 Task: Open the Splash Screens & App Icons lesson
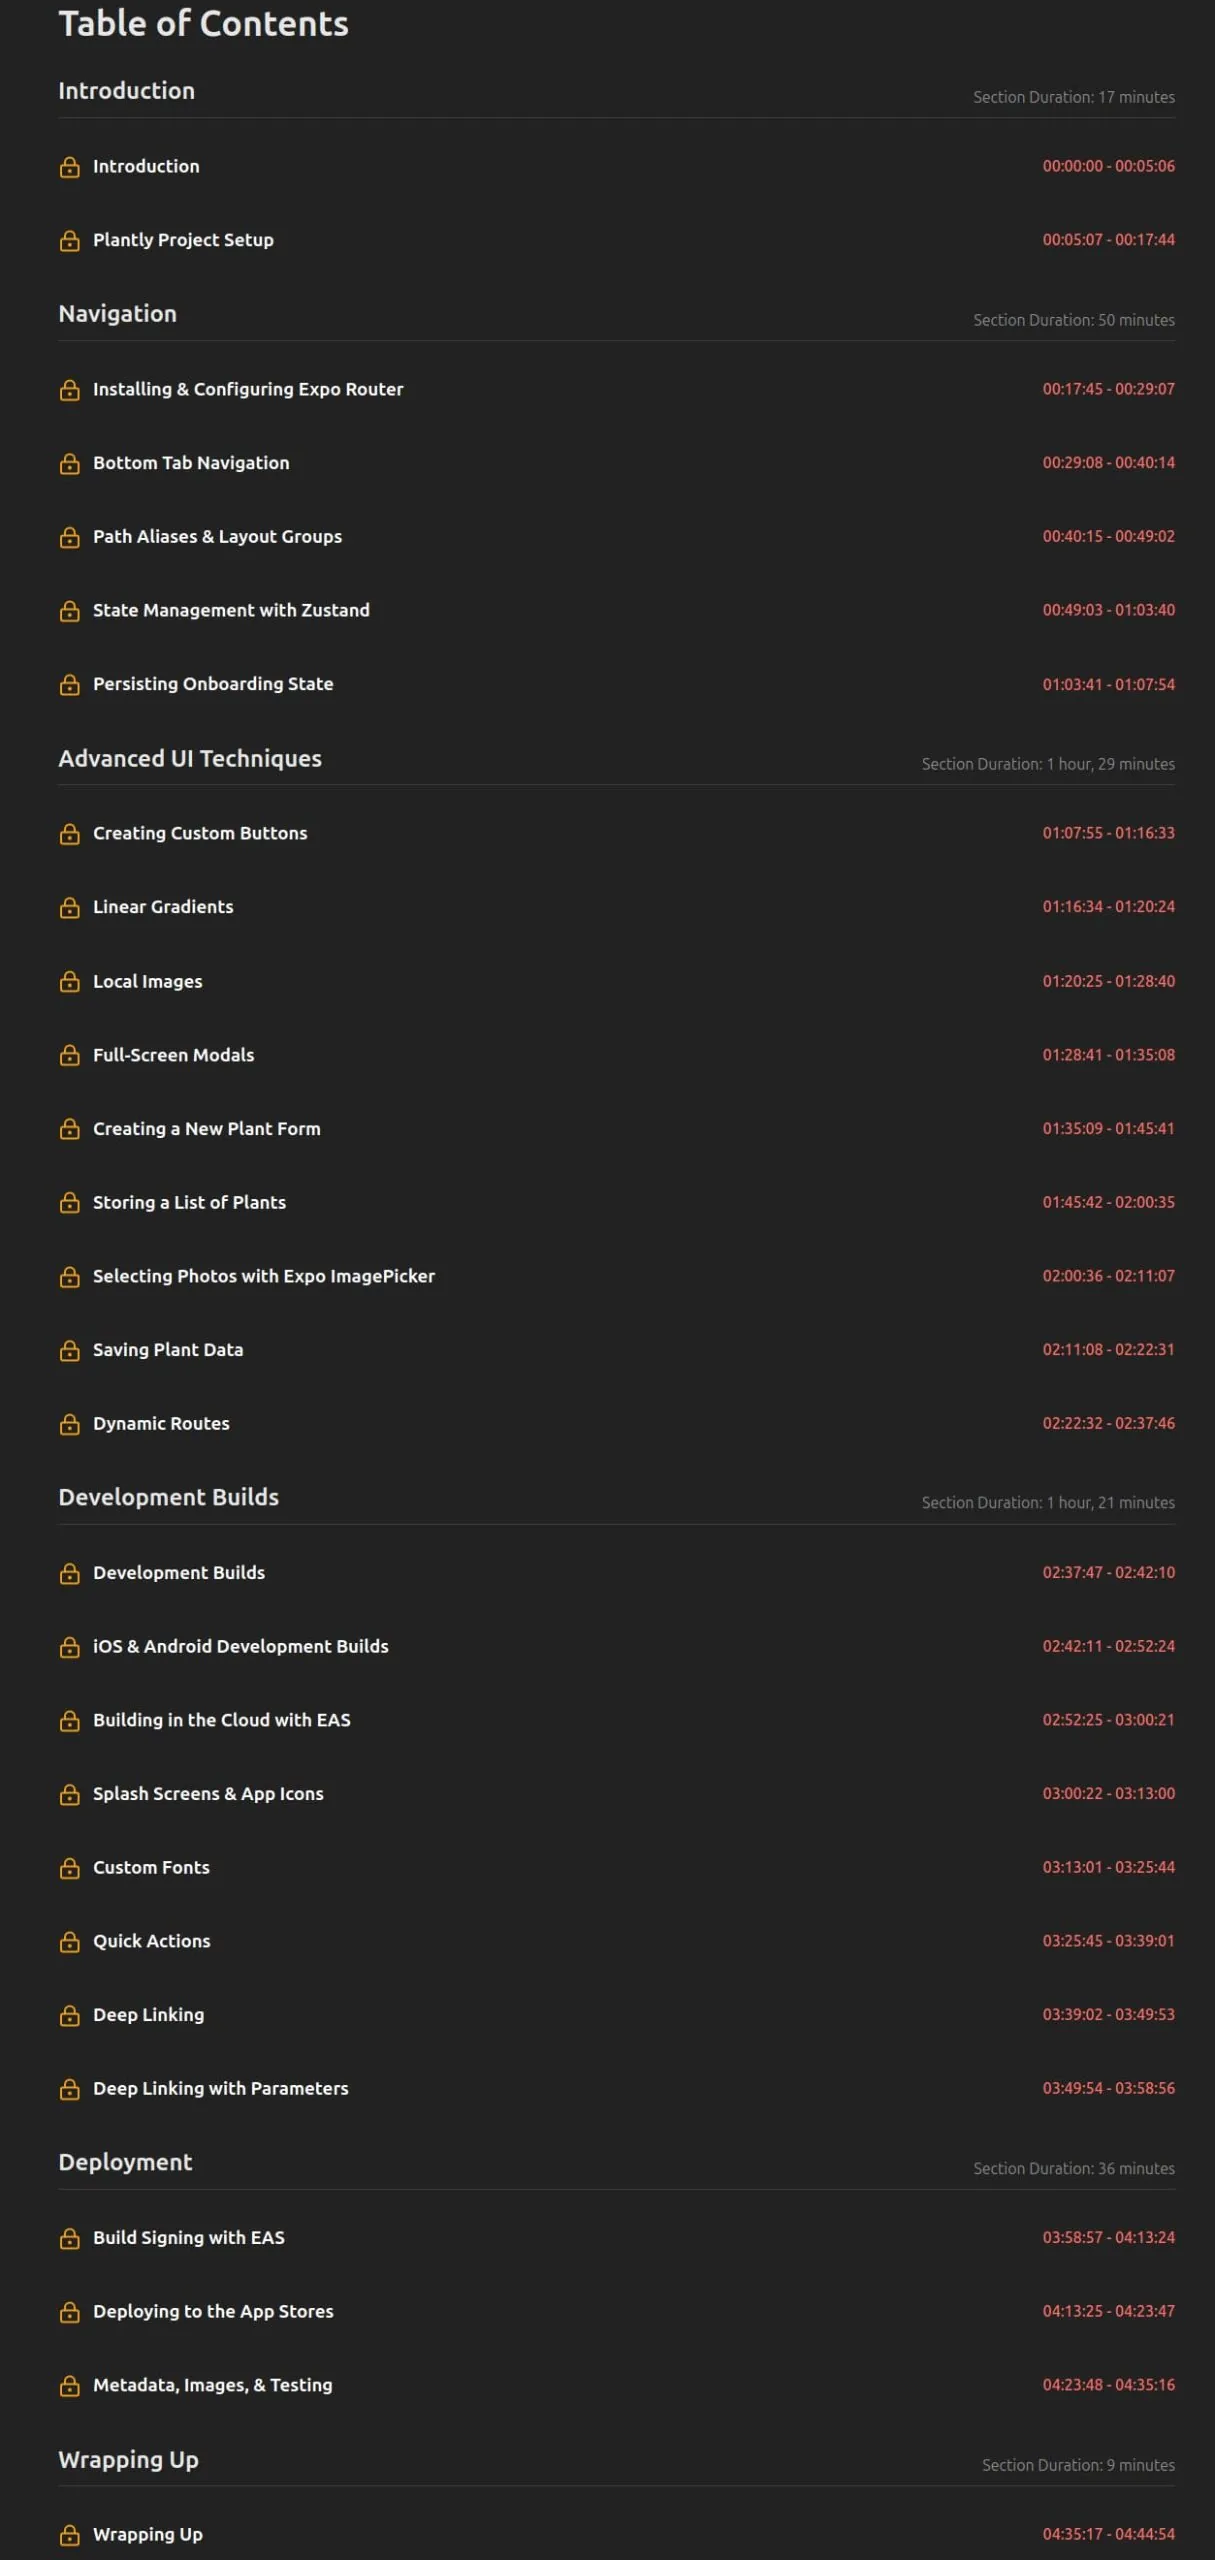coord(208,1794)
